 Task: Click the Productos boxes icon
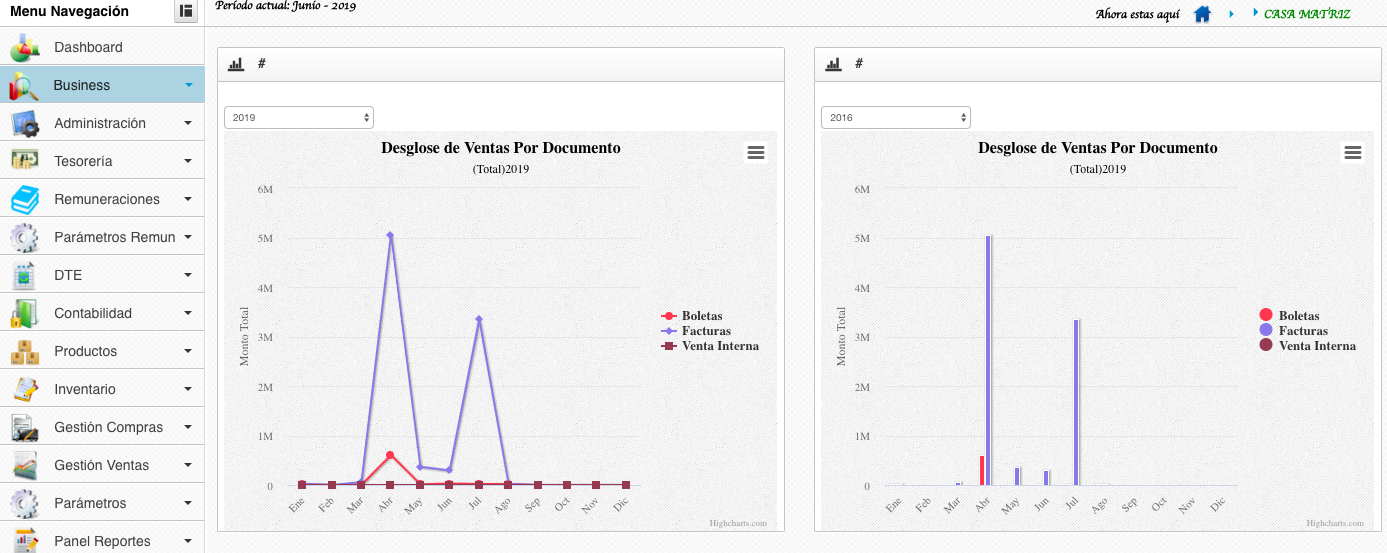pyautogui.click(x=24, y=351)
